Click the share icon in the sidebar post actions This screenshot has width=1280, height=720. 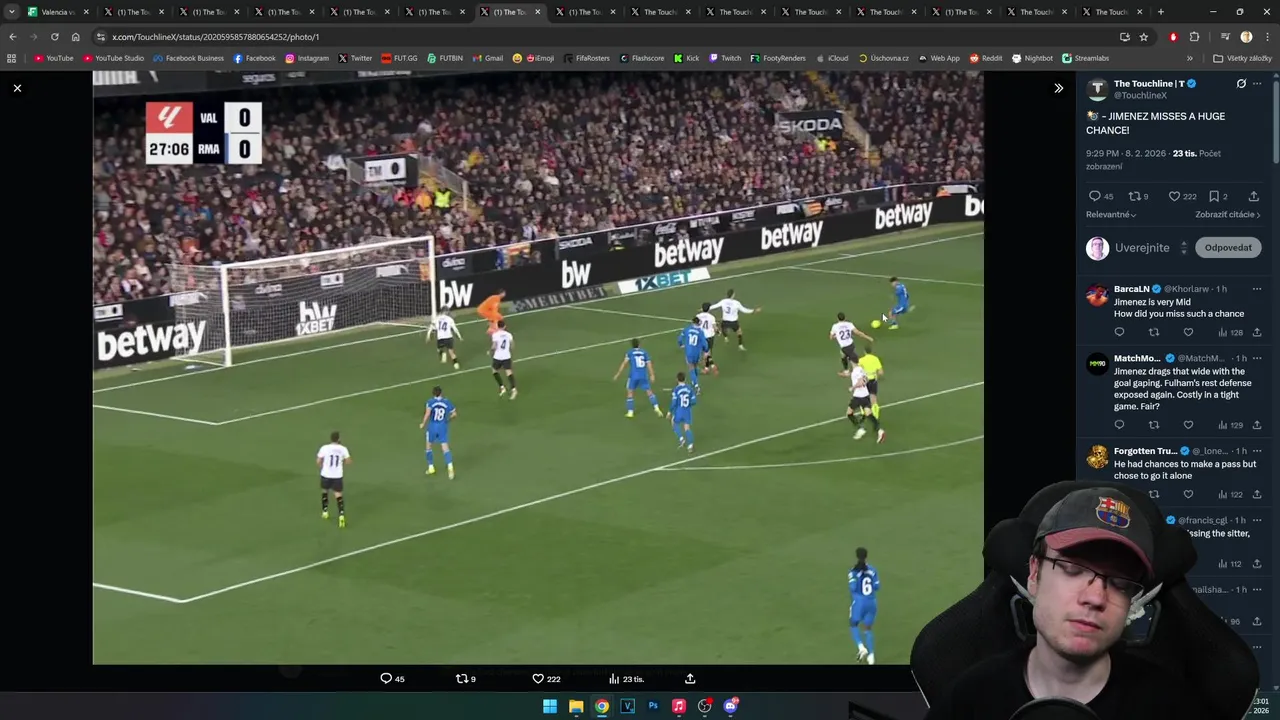tap(1254, 196)
